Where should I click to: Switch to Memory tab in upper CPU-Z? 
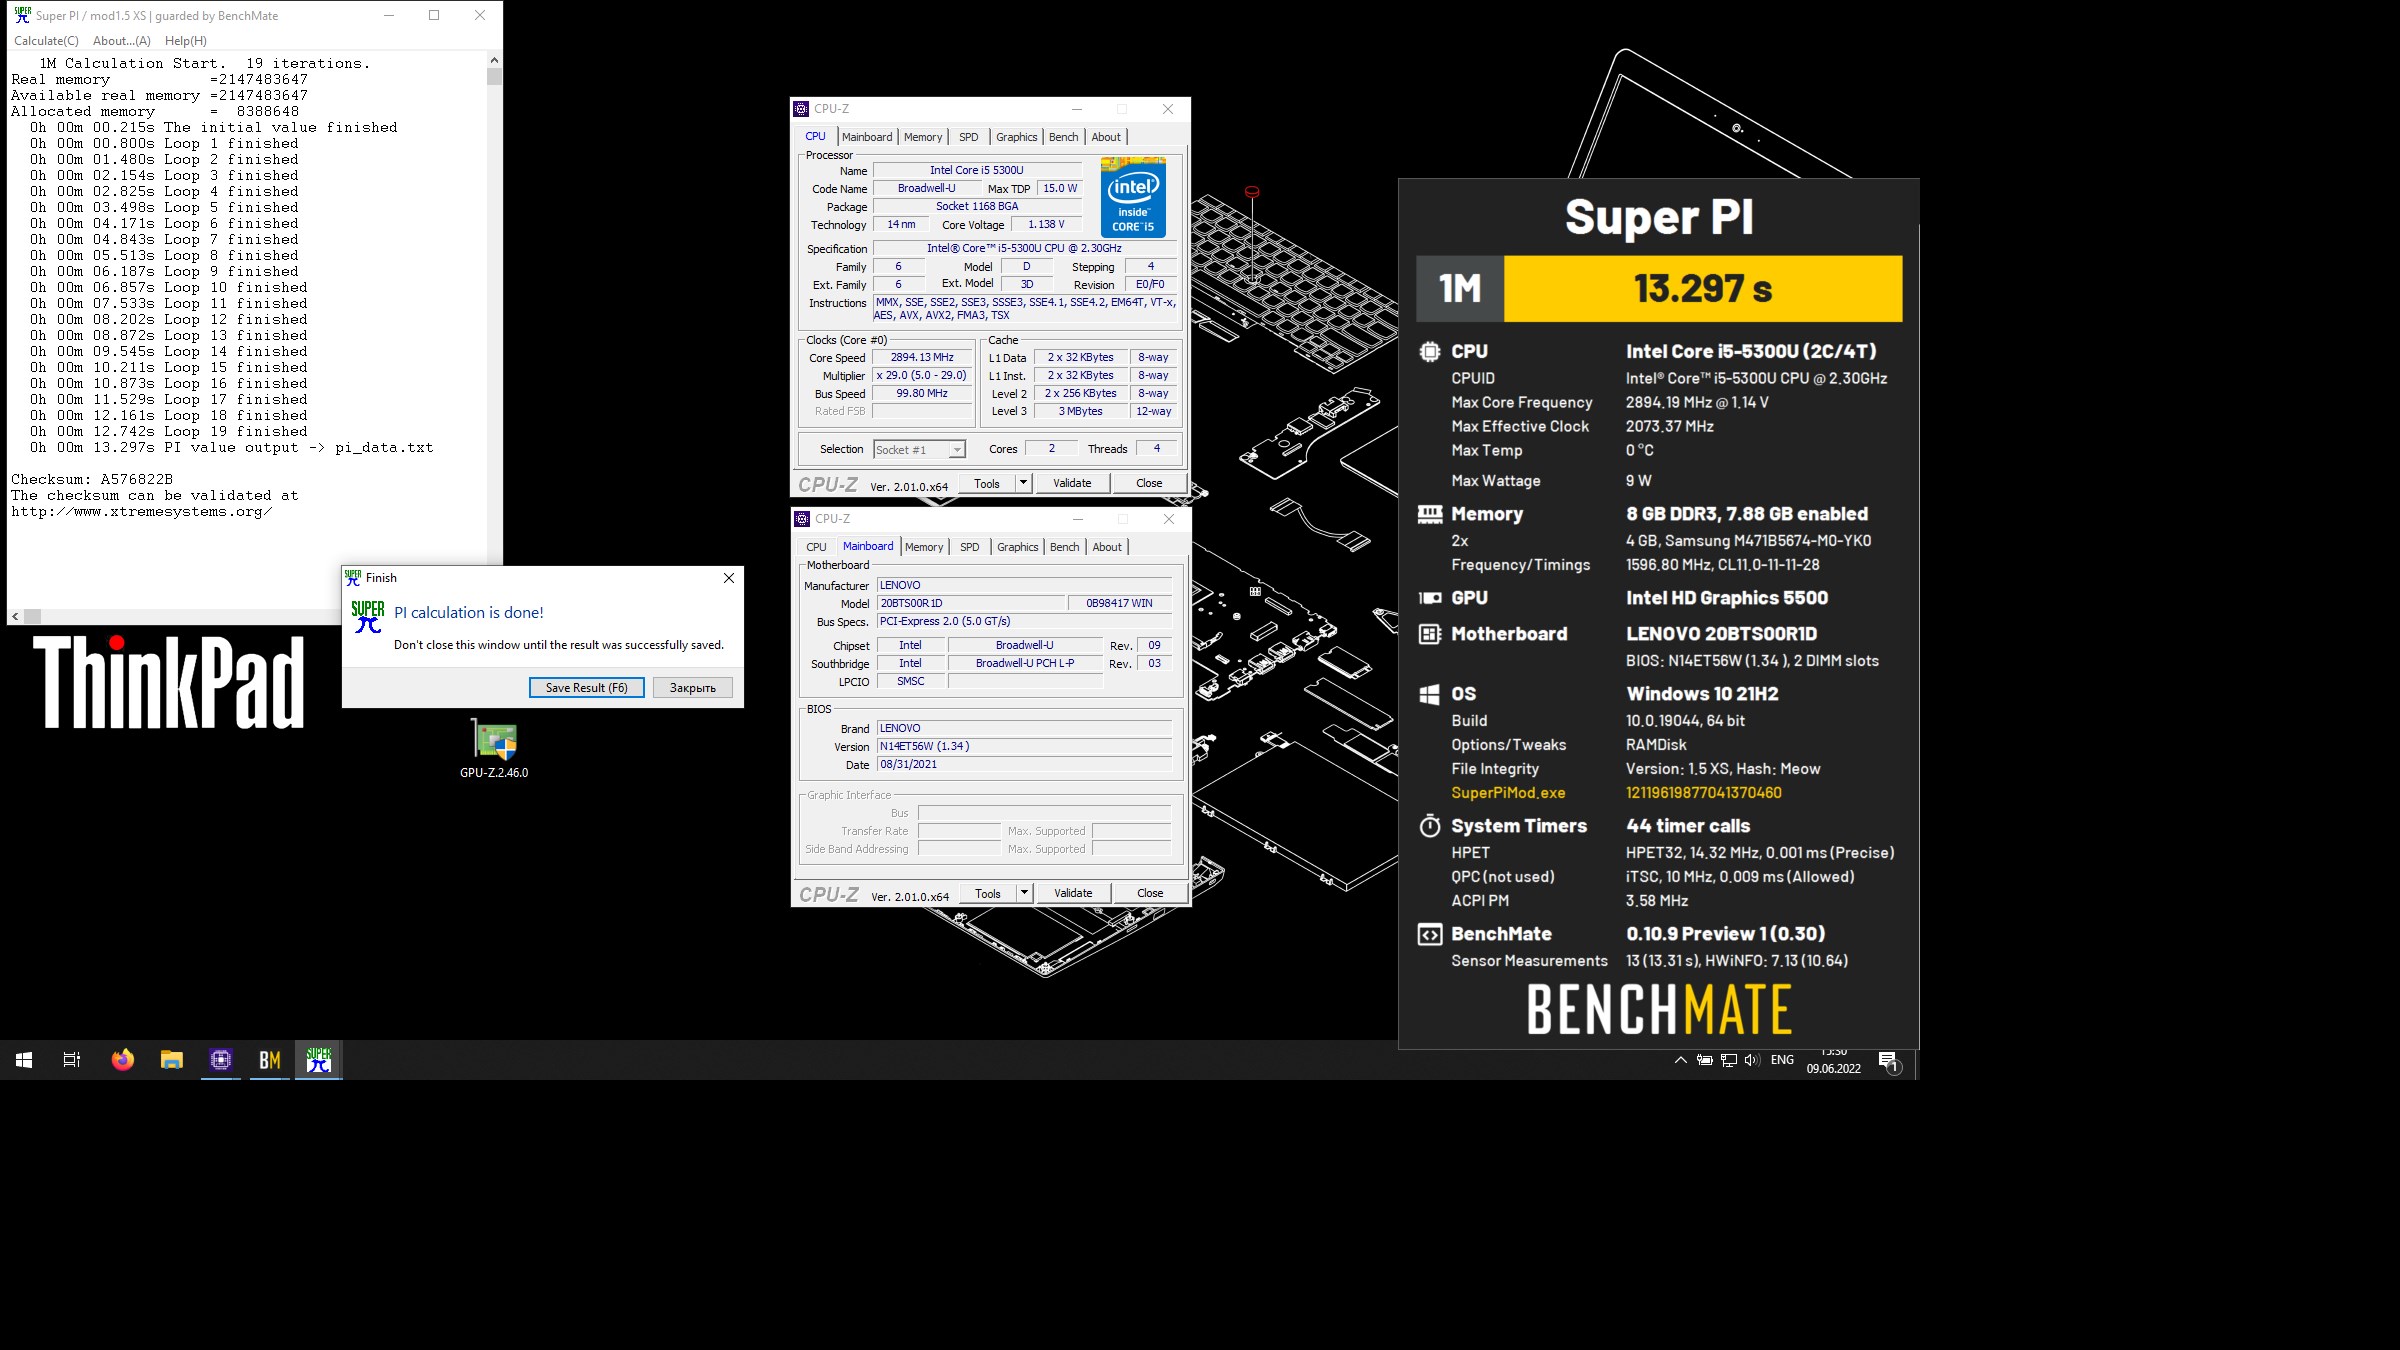(x=923, y=137)
